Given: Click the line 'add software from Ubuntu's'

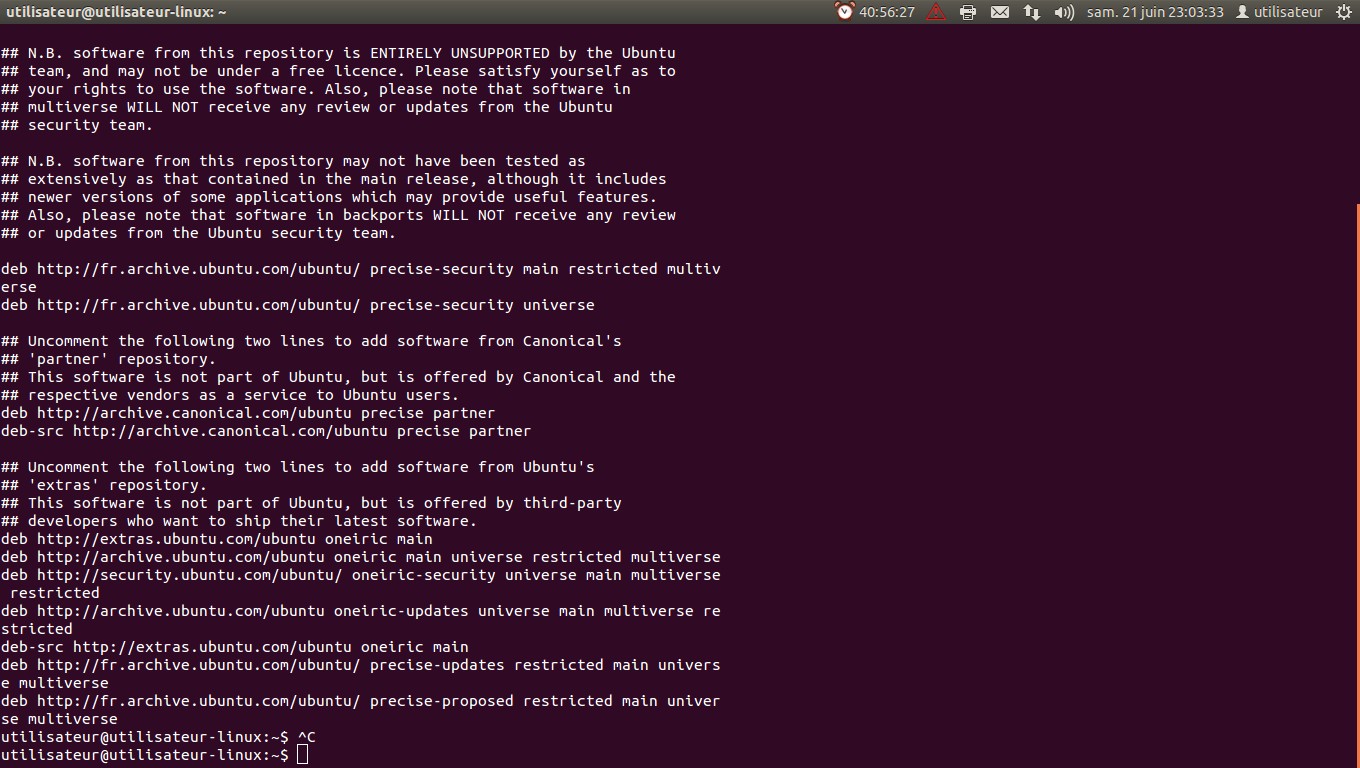Looking at the screenshot, I should coord(298,467).
